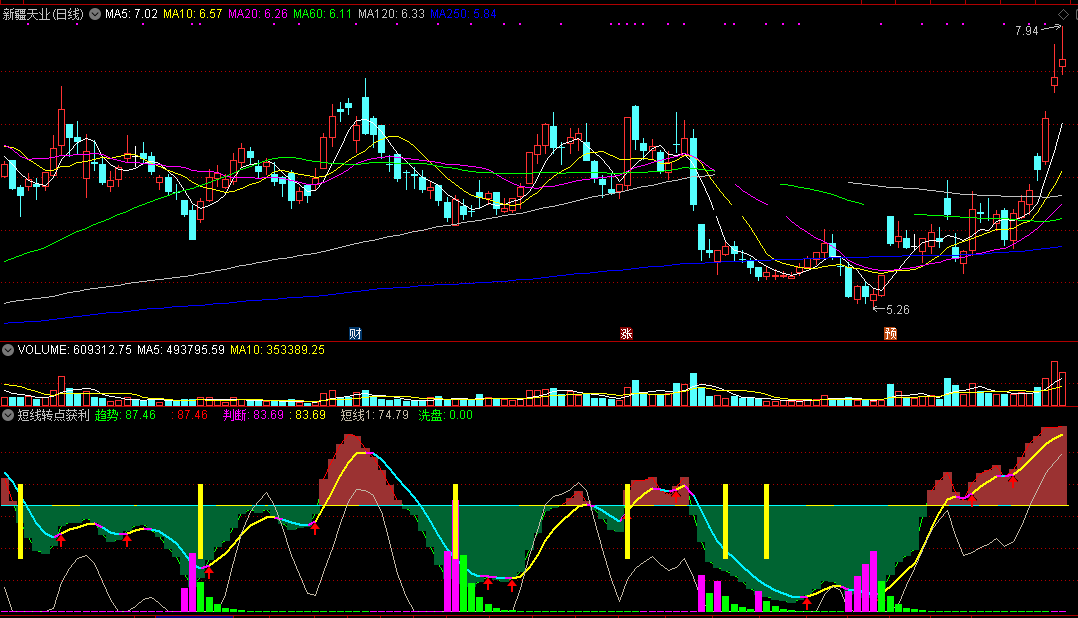
Task: Click the magenta 判断: 83.69 value
Action: [x=253, y=415]
